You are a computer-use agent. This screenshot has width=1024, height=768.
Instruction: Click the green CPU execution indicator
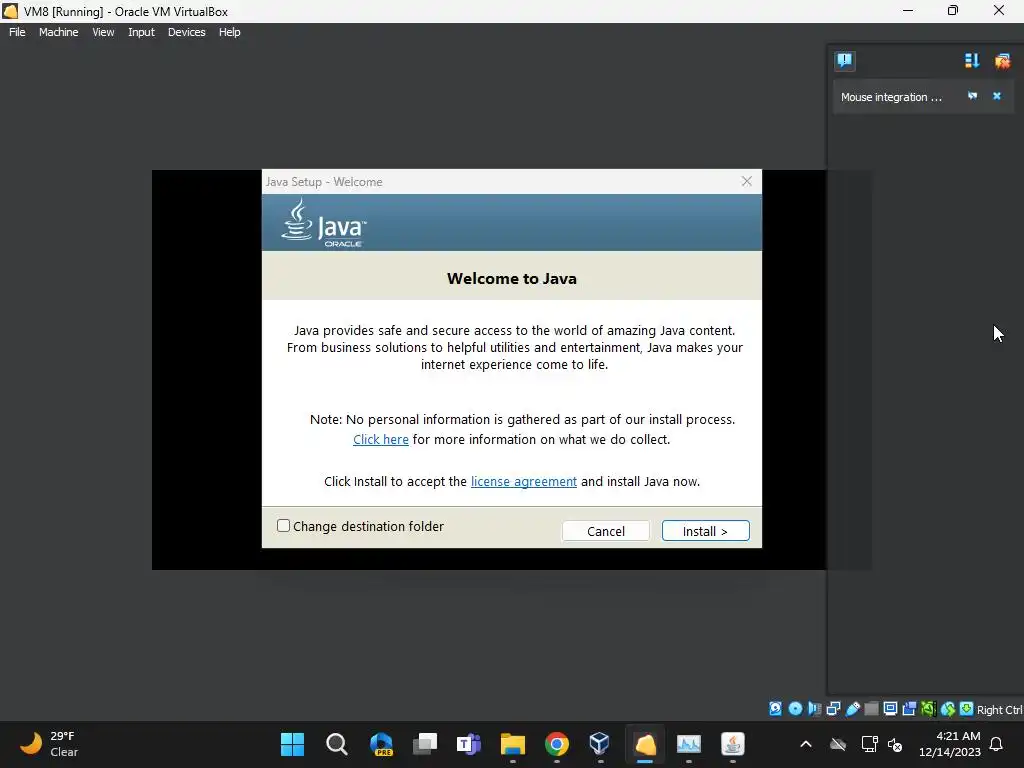pyautogui.click(x=928, y=709)
